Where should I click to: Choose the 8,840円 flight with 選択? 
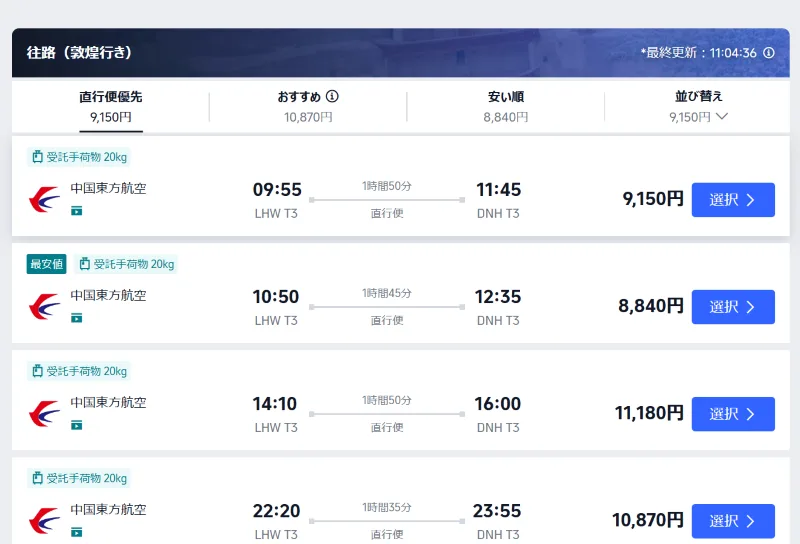733,307
